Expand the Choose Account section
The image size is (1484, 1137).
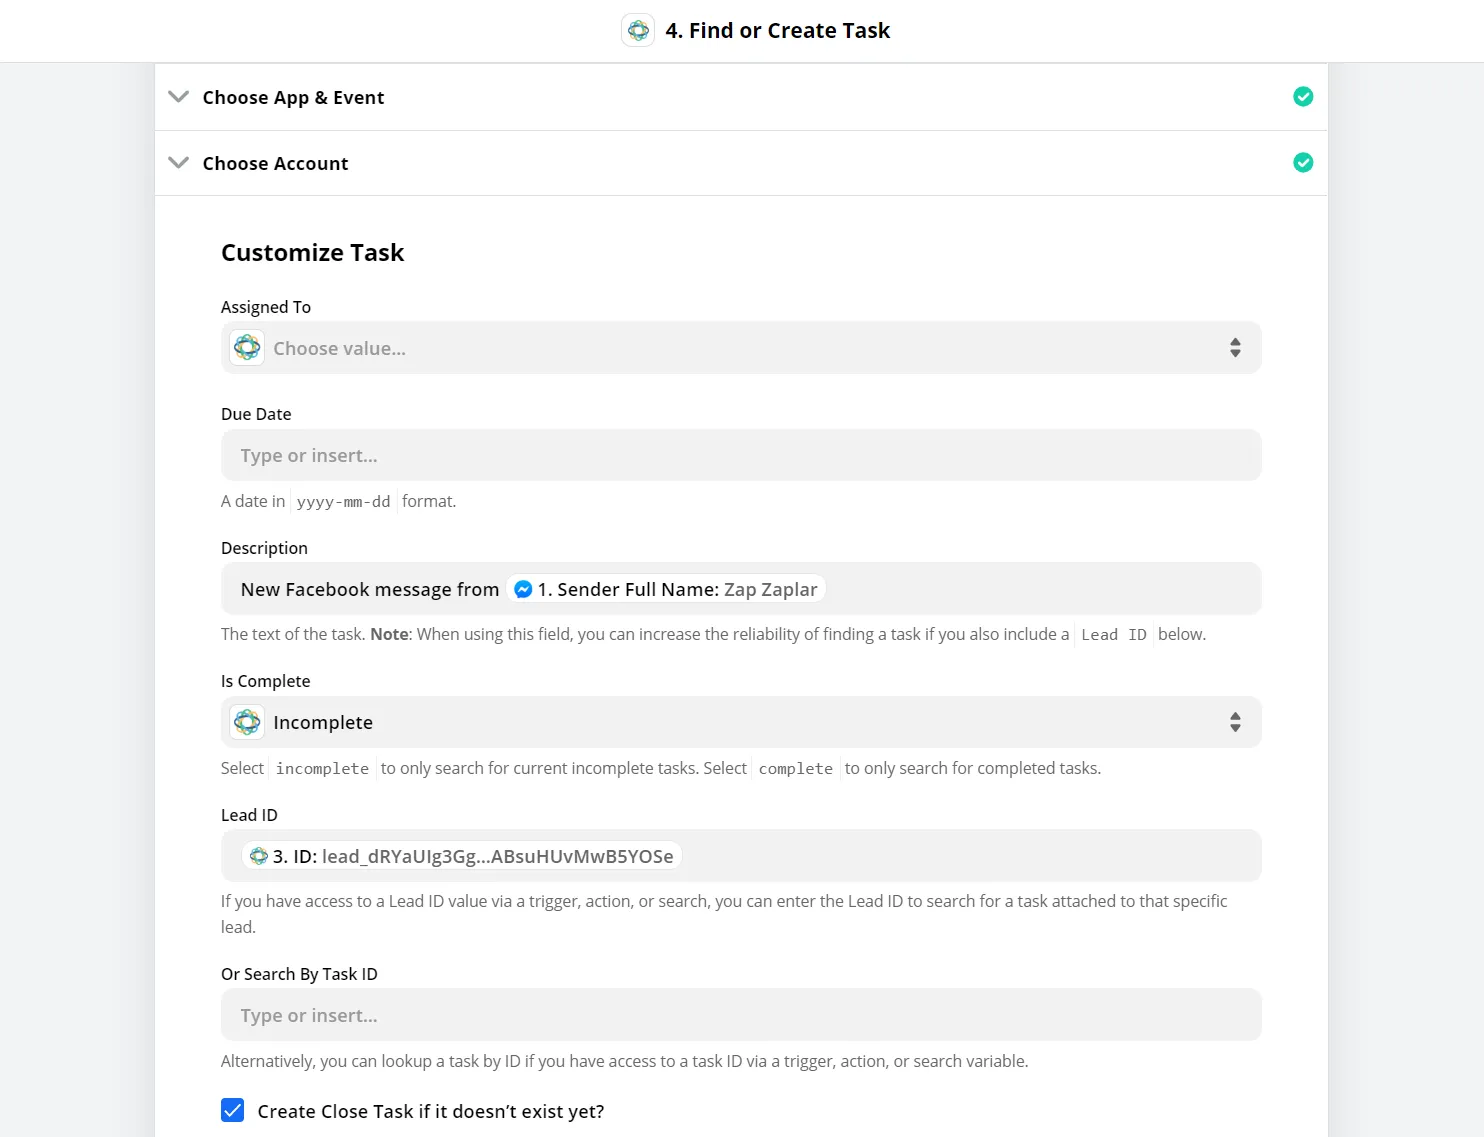[179, 163]
